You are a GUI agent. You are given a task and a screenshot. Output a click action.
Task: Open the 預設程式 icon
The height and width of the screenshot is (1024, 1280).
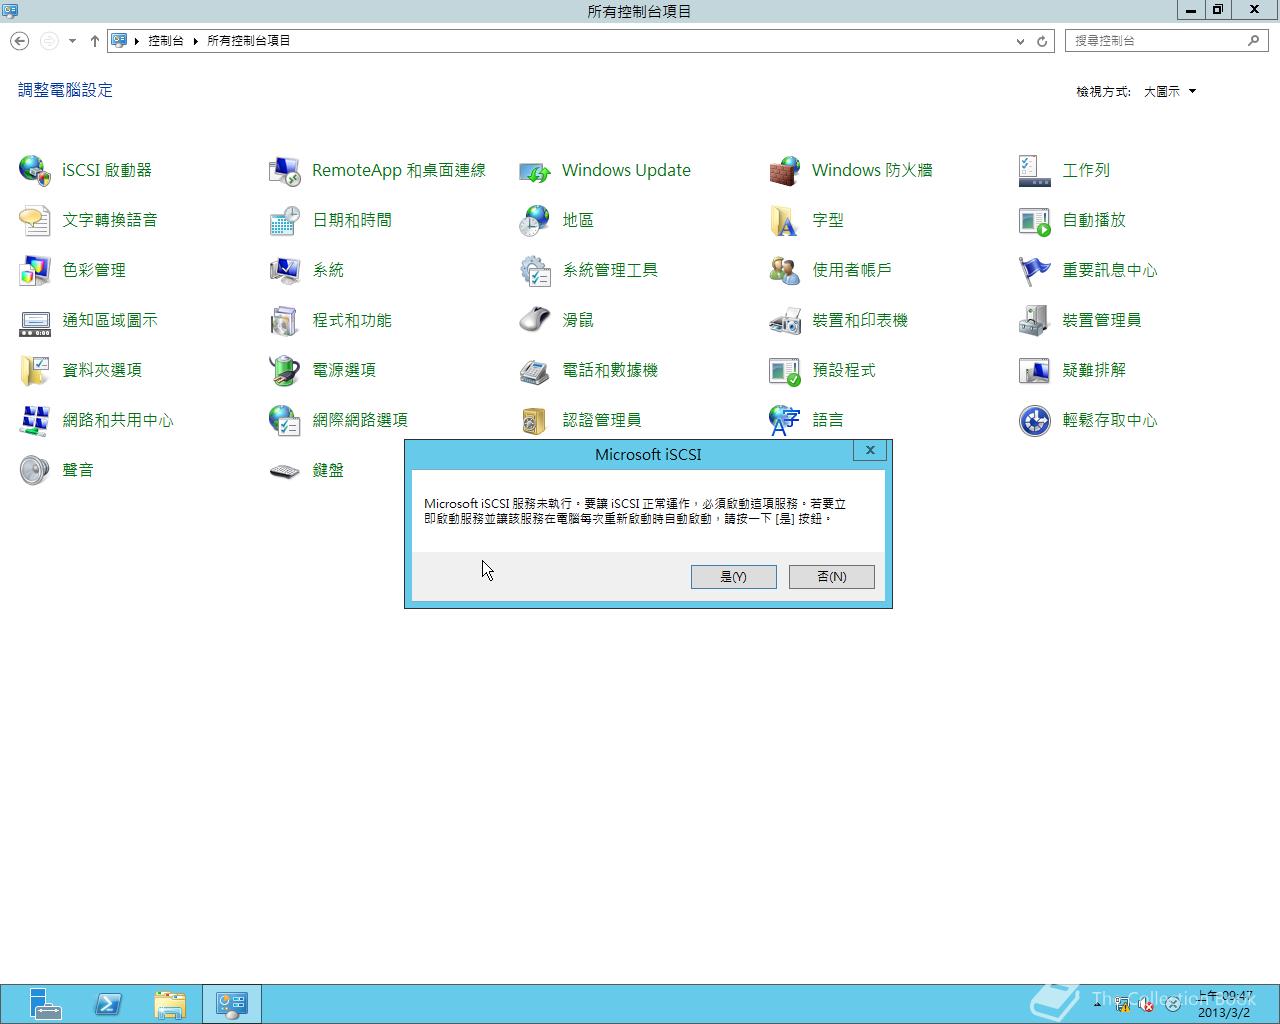coord(785,370)
